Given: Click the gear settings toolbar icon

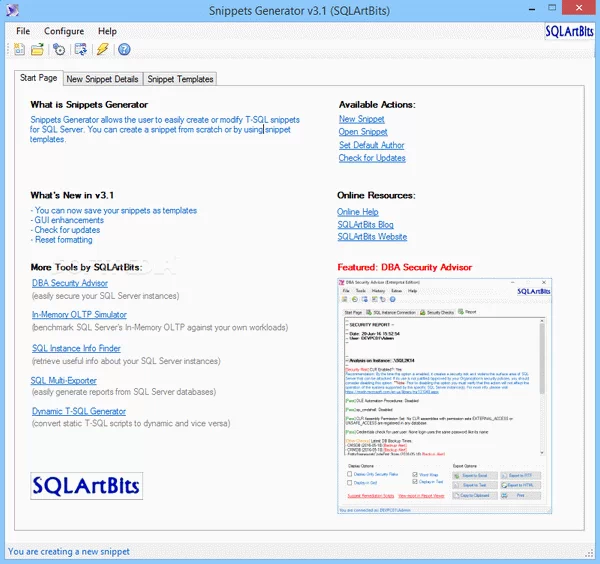Looking at the screenshot, I should point(59,49).
